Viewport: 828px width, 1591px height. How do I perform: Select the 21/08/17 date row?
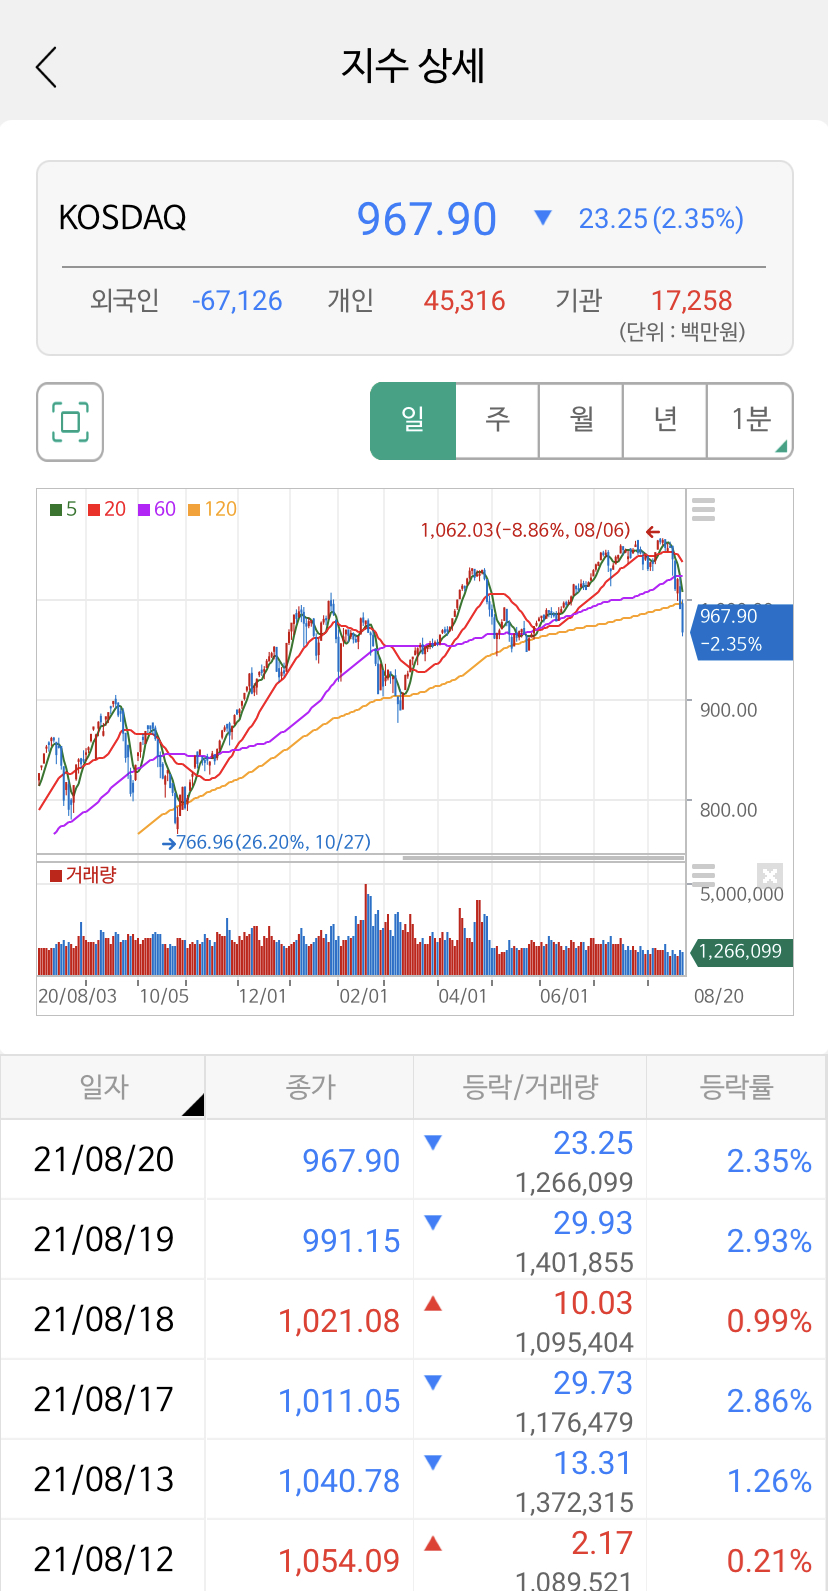tap(104, 1399)
